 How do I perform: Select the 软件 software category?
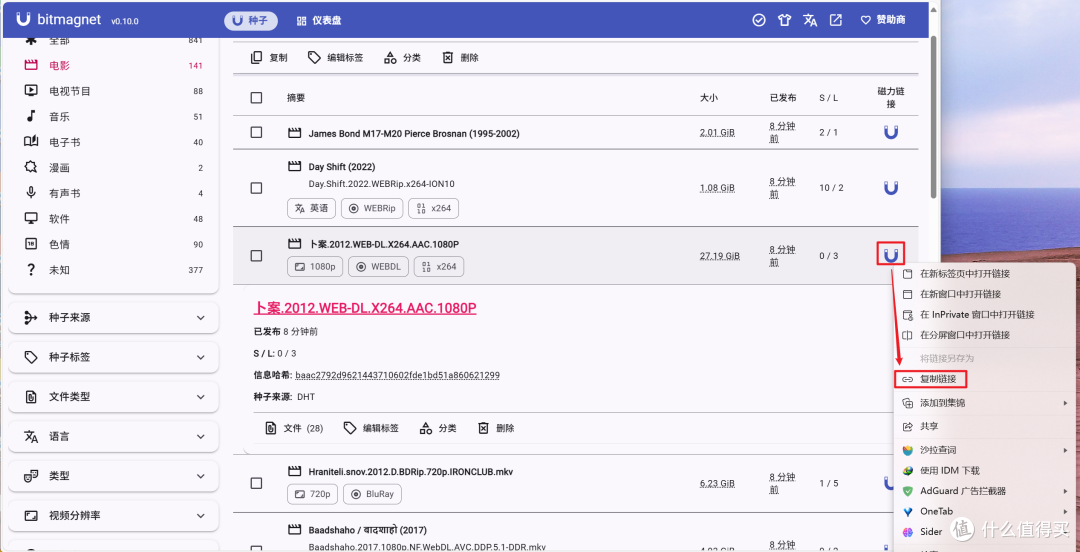coord(114,219)
